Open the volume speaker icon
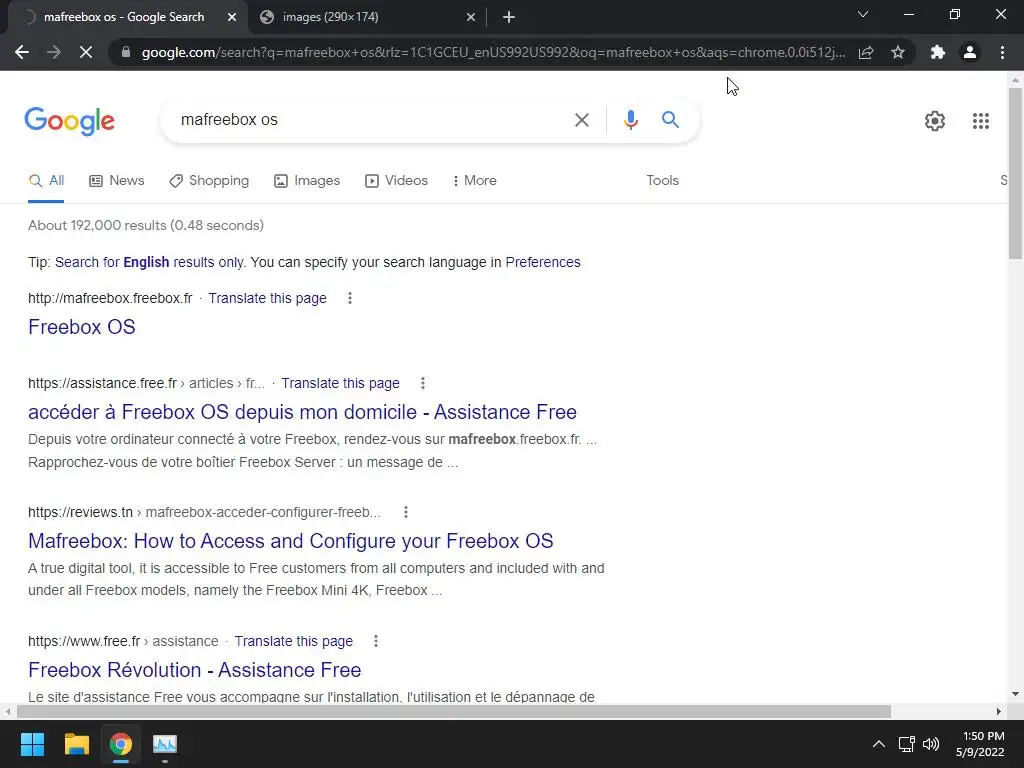The width and height of the screenshot is (1024, 768). point(931,744)
